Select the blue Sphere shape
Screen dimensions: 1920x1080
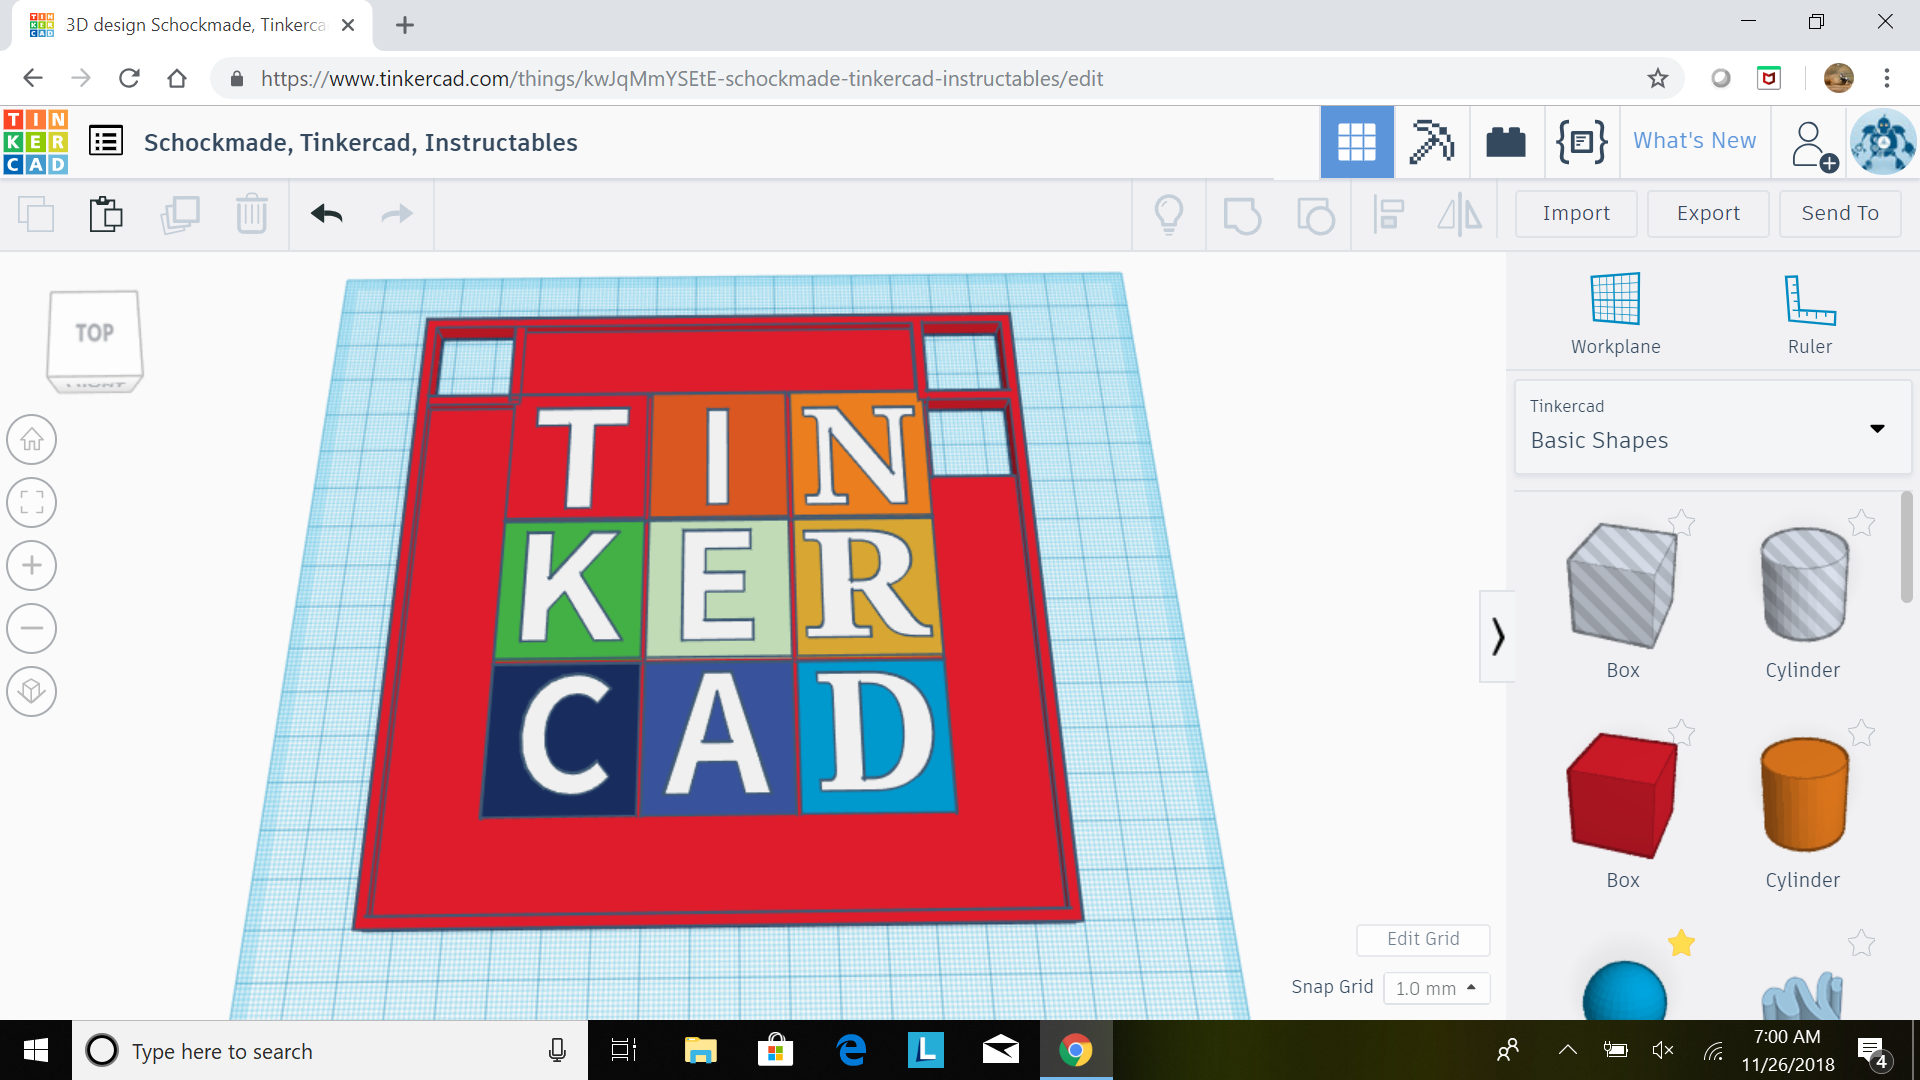click(1624, 992)
